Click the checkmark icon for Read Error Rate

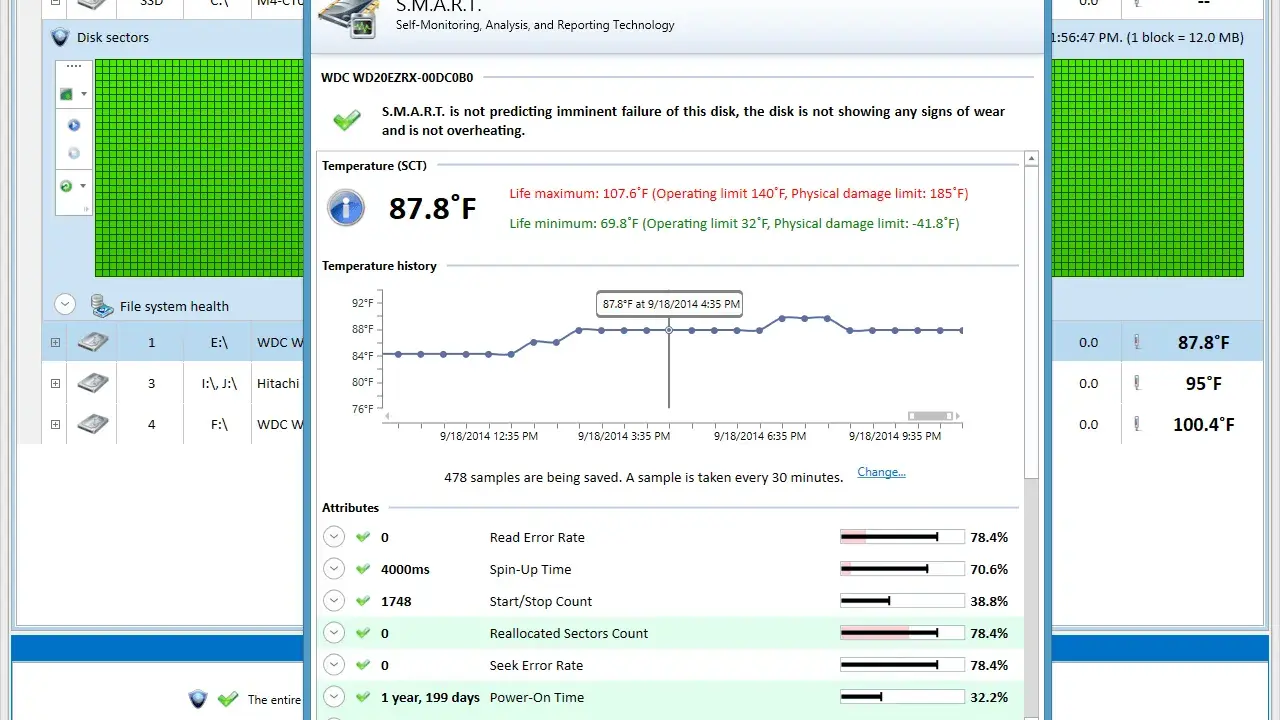click(363, 537)
